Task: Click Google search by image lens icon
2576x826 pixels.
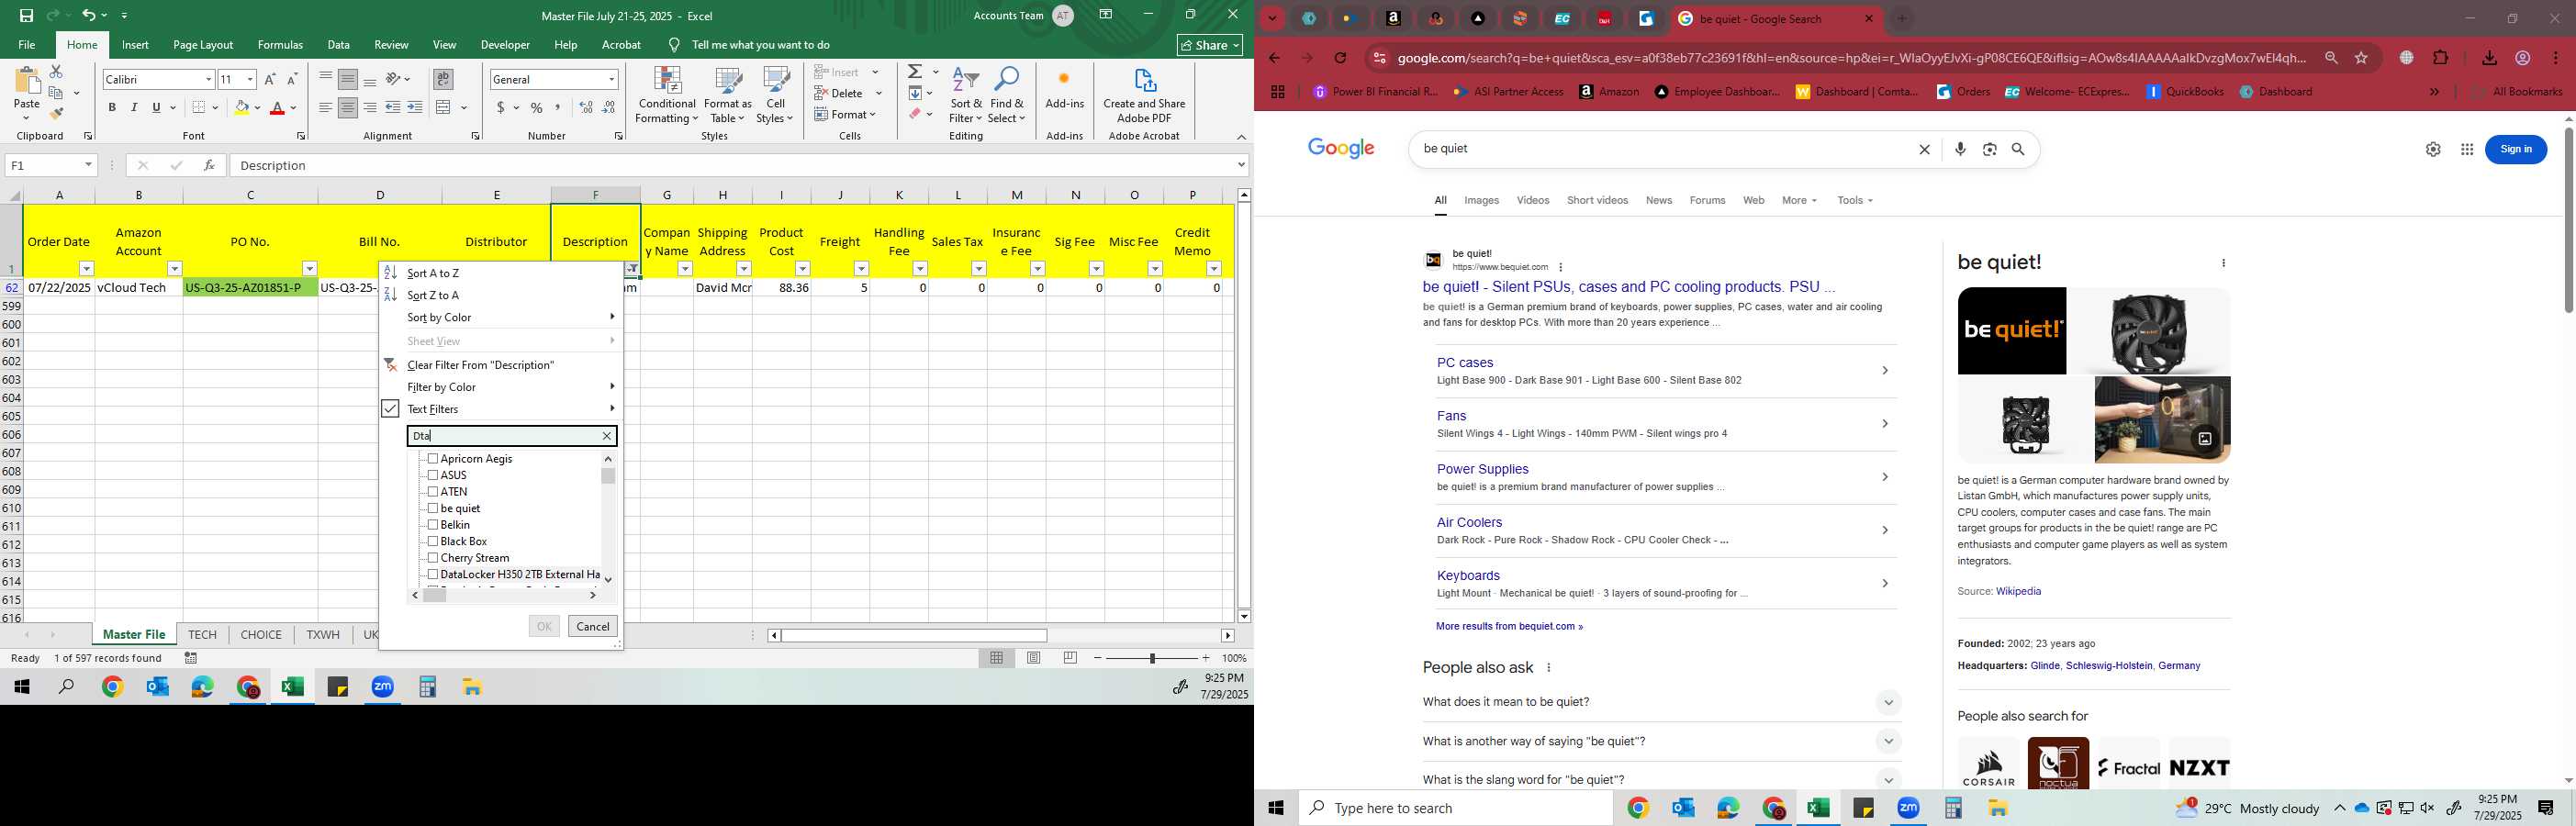Action: click(x=1990, y=149)
